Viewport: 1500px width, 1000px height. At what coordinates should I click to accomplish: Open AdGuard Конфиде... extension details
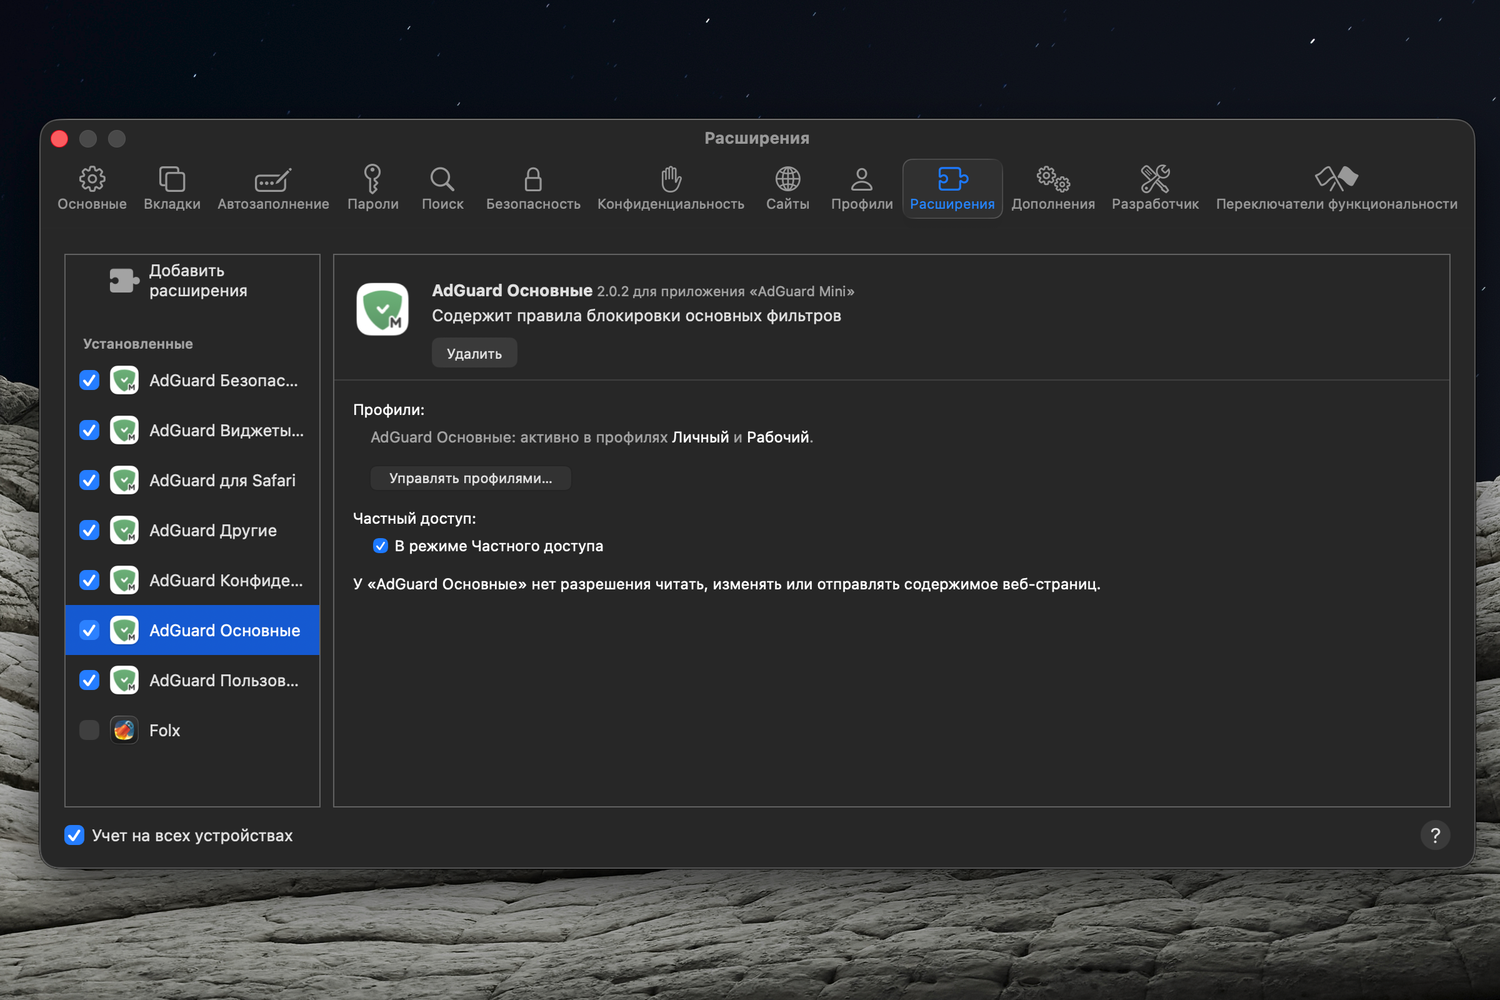(x=192, y=580)
